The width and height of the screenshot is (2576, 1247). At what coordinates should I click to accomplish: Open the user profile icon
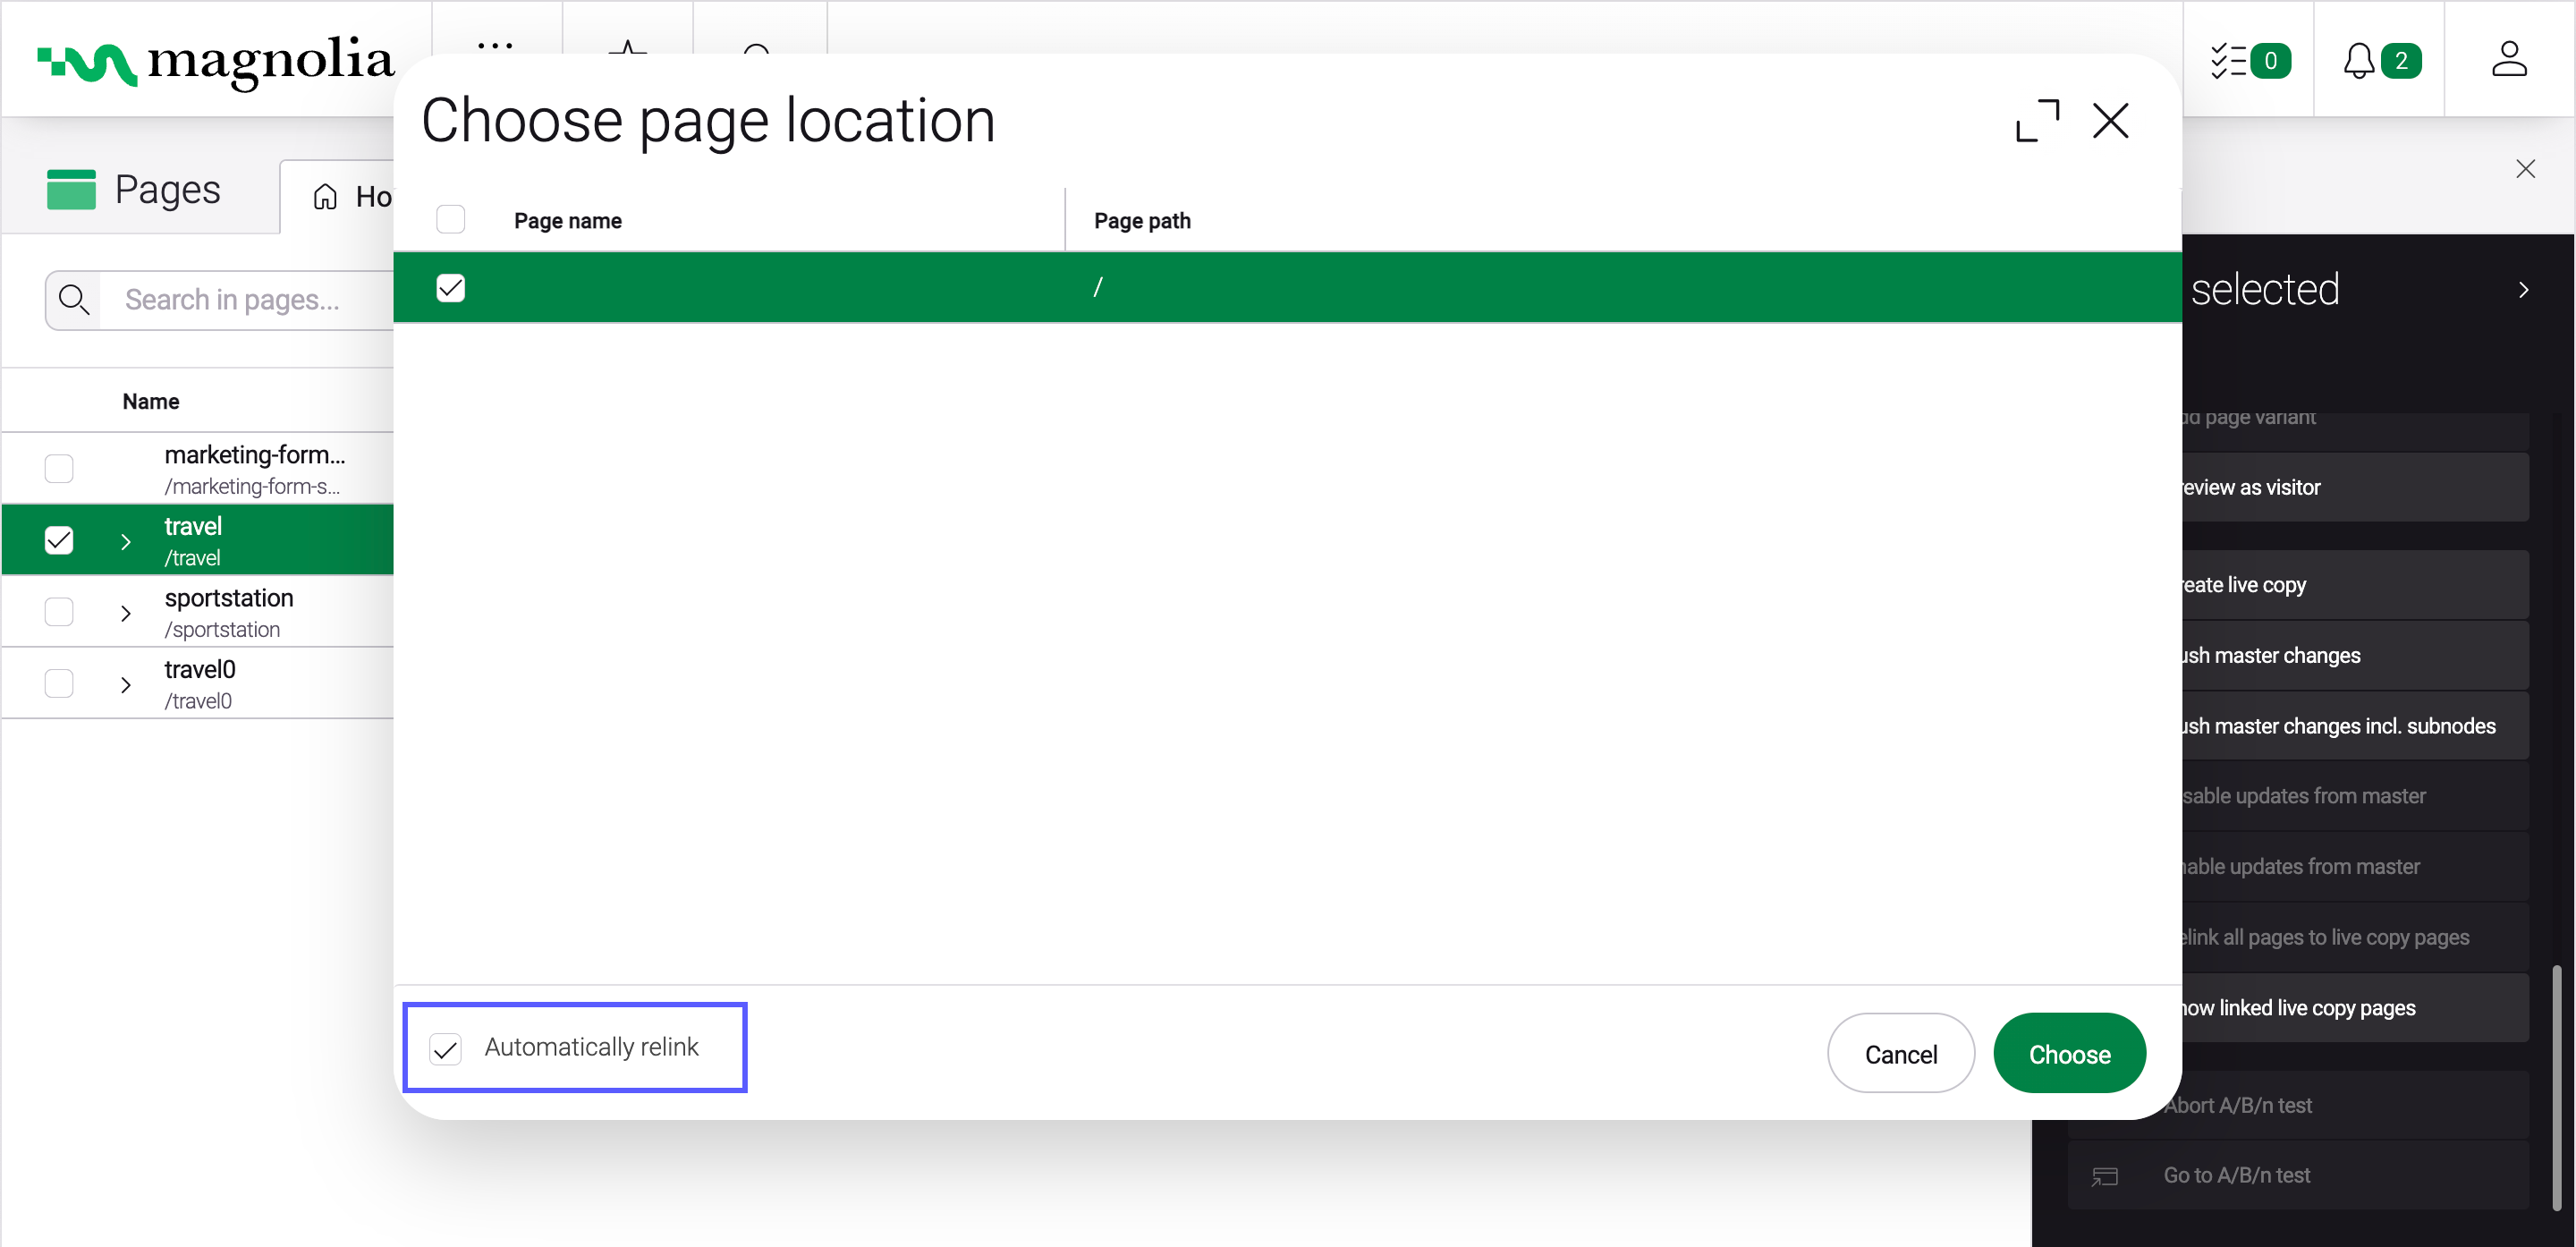(x=2508, y=59)
